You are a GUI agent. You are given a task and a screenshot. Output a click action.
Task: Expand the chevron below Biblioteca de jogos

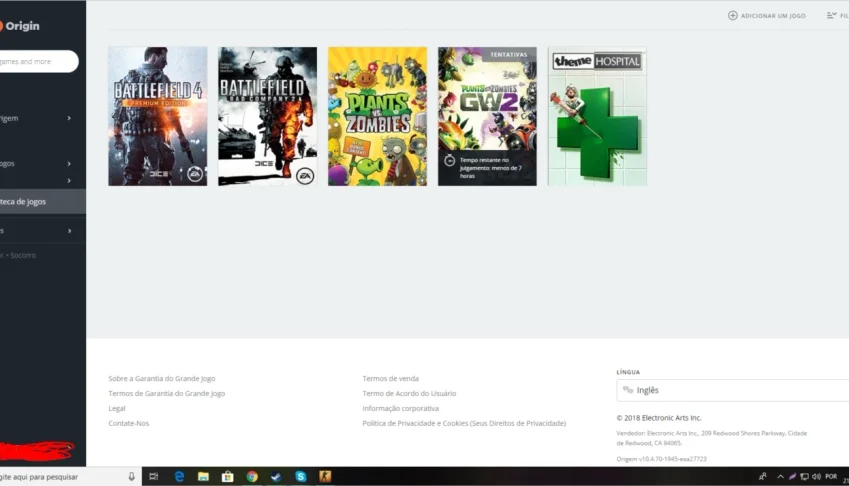[x=69, y=231]
